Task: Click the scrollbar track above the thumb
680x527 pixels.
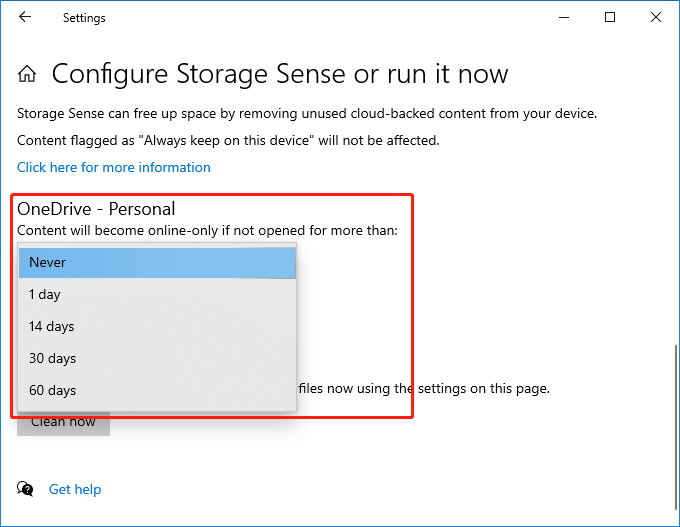Action: [676, 200]
